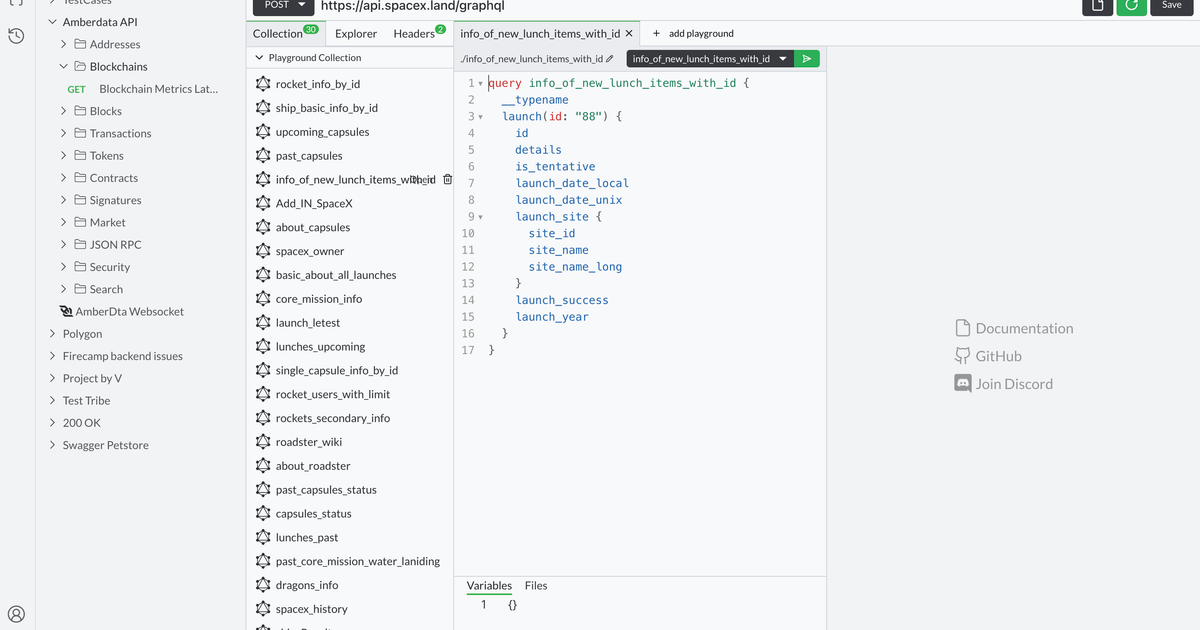The width and height of the screenshot is (1200, 630).
Task: Click the GraphQL icon of ship_basic_info_by_id
Action: (x=263, y=108)
